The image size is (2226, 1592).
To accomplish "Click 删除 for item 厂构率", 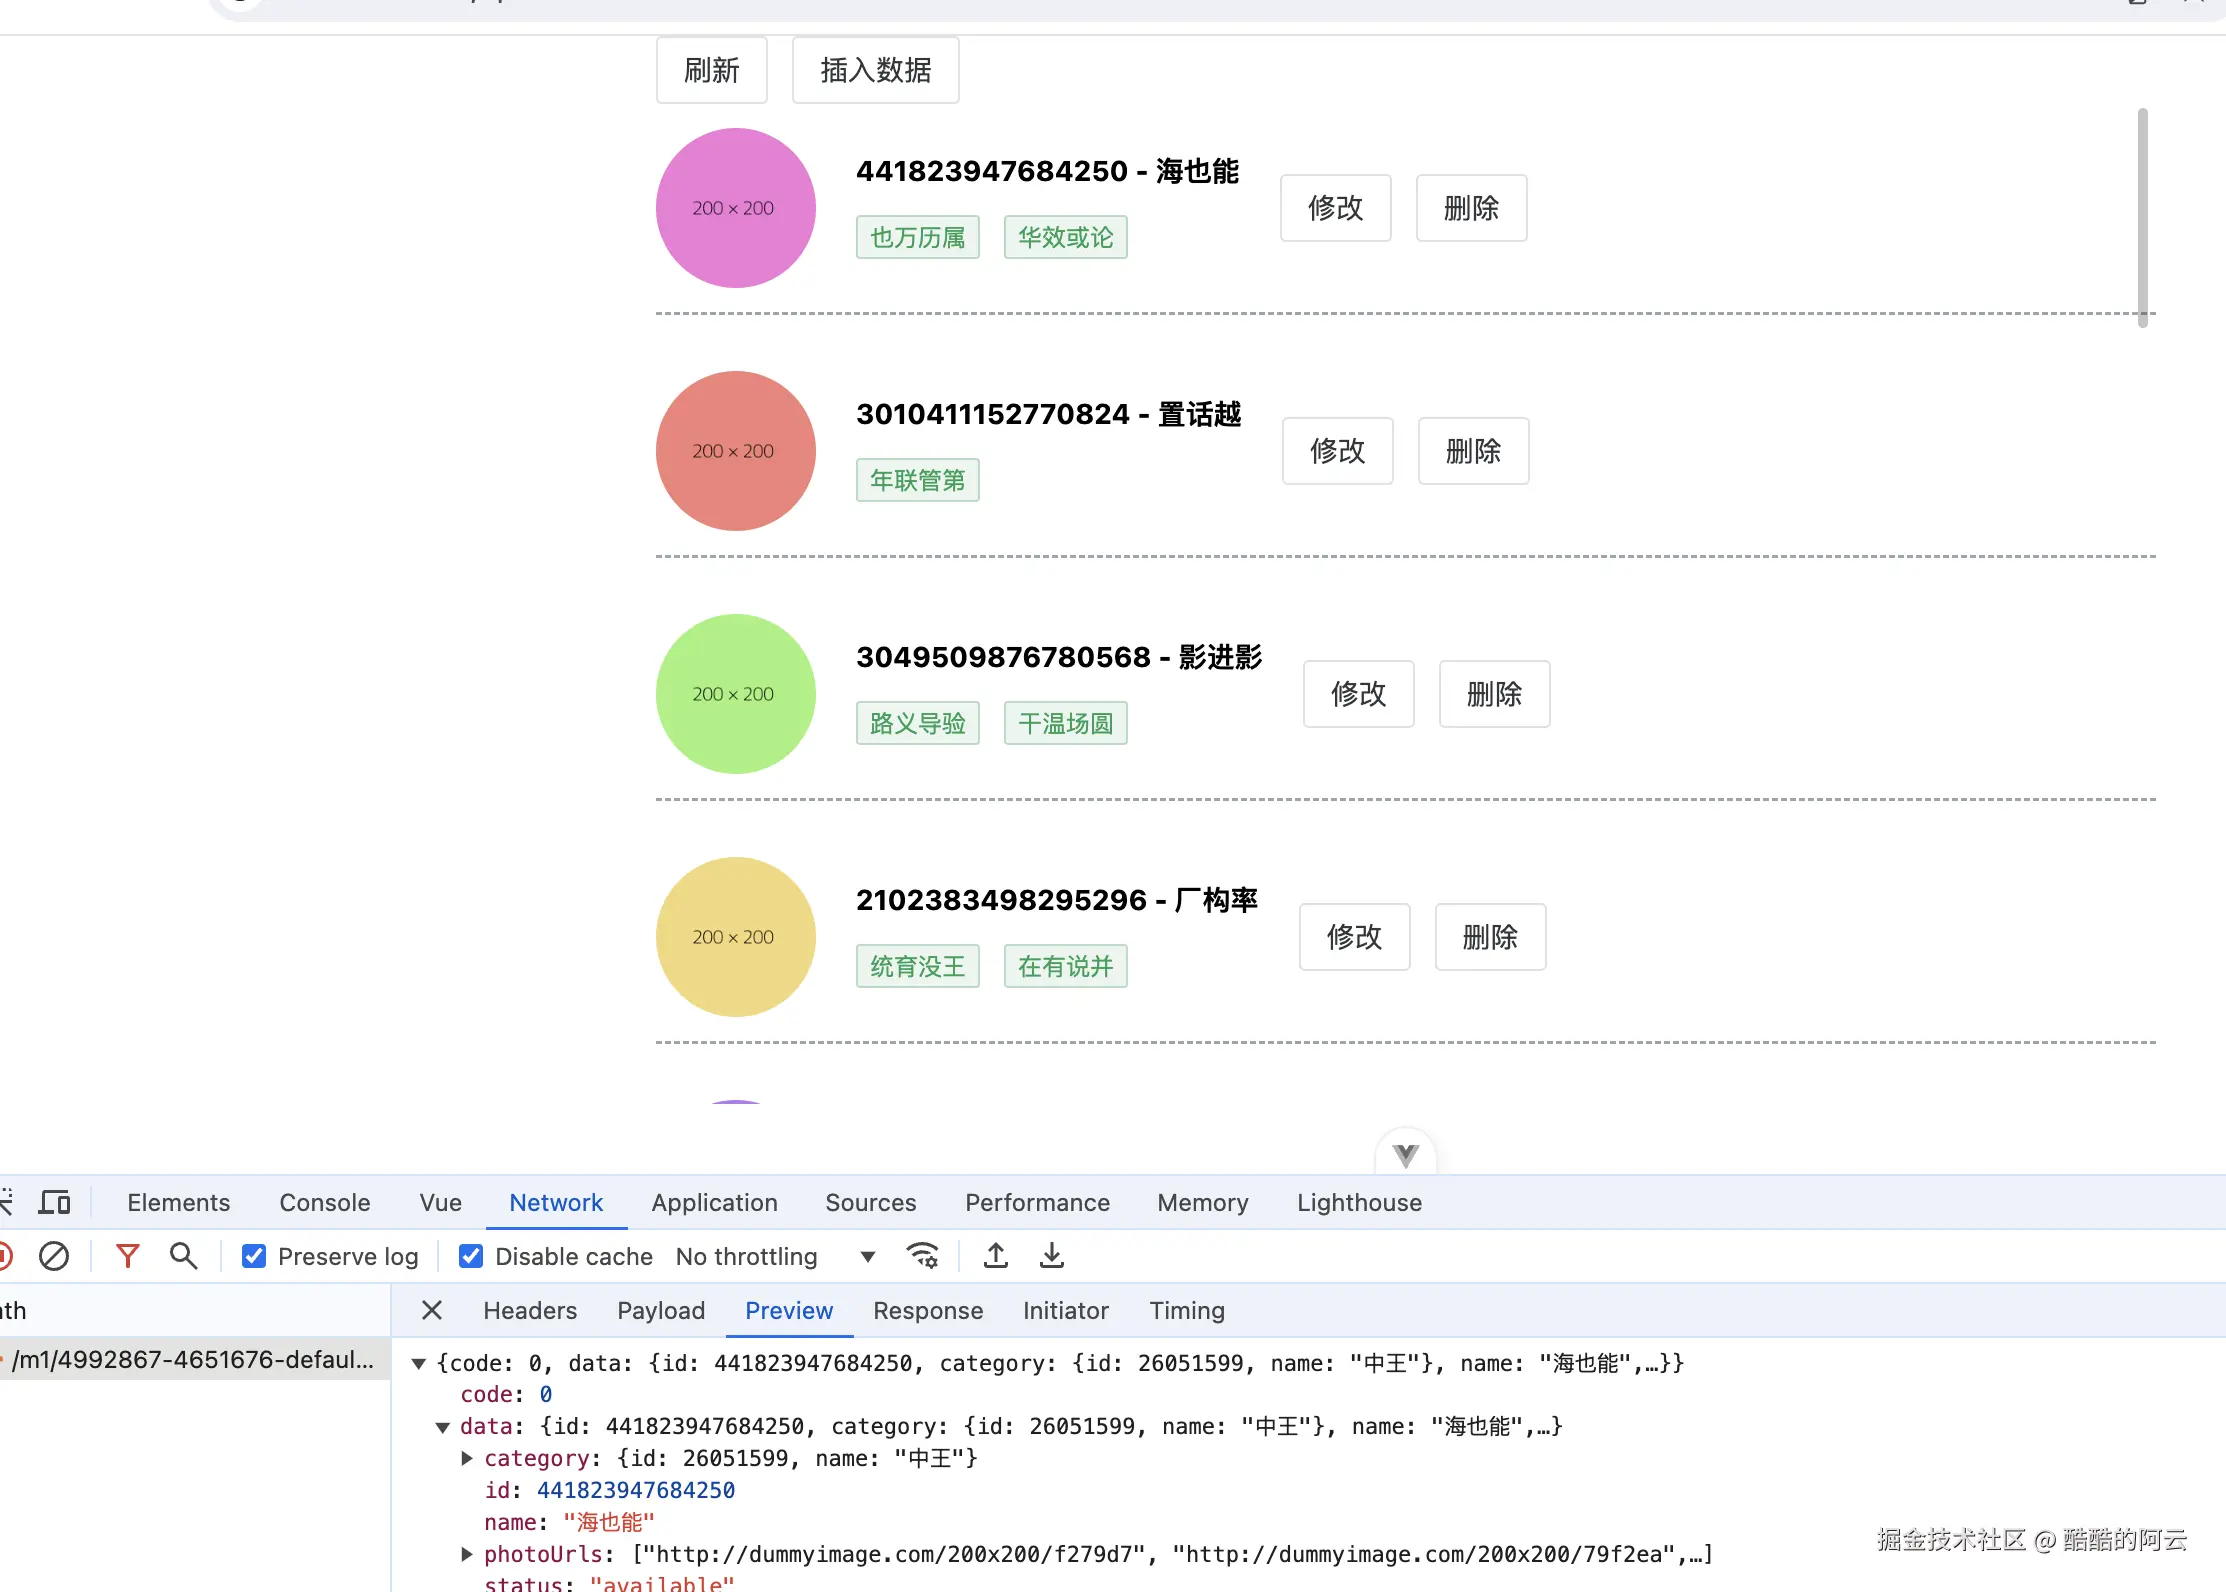I will [x=1491, y=937].
